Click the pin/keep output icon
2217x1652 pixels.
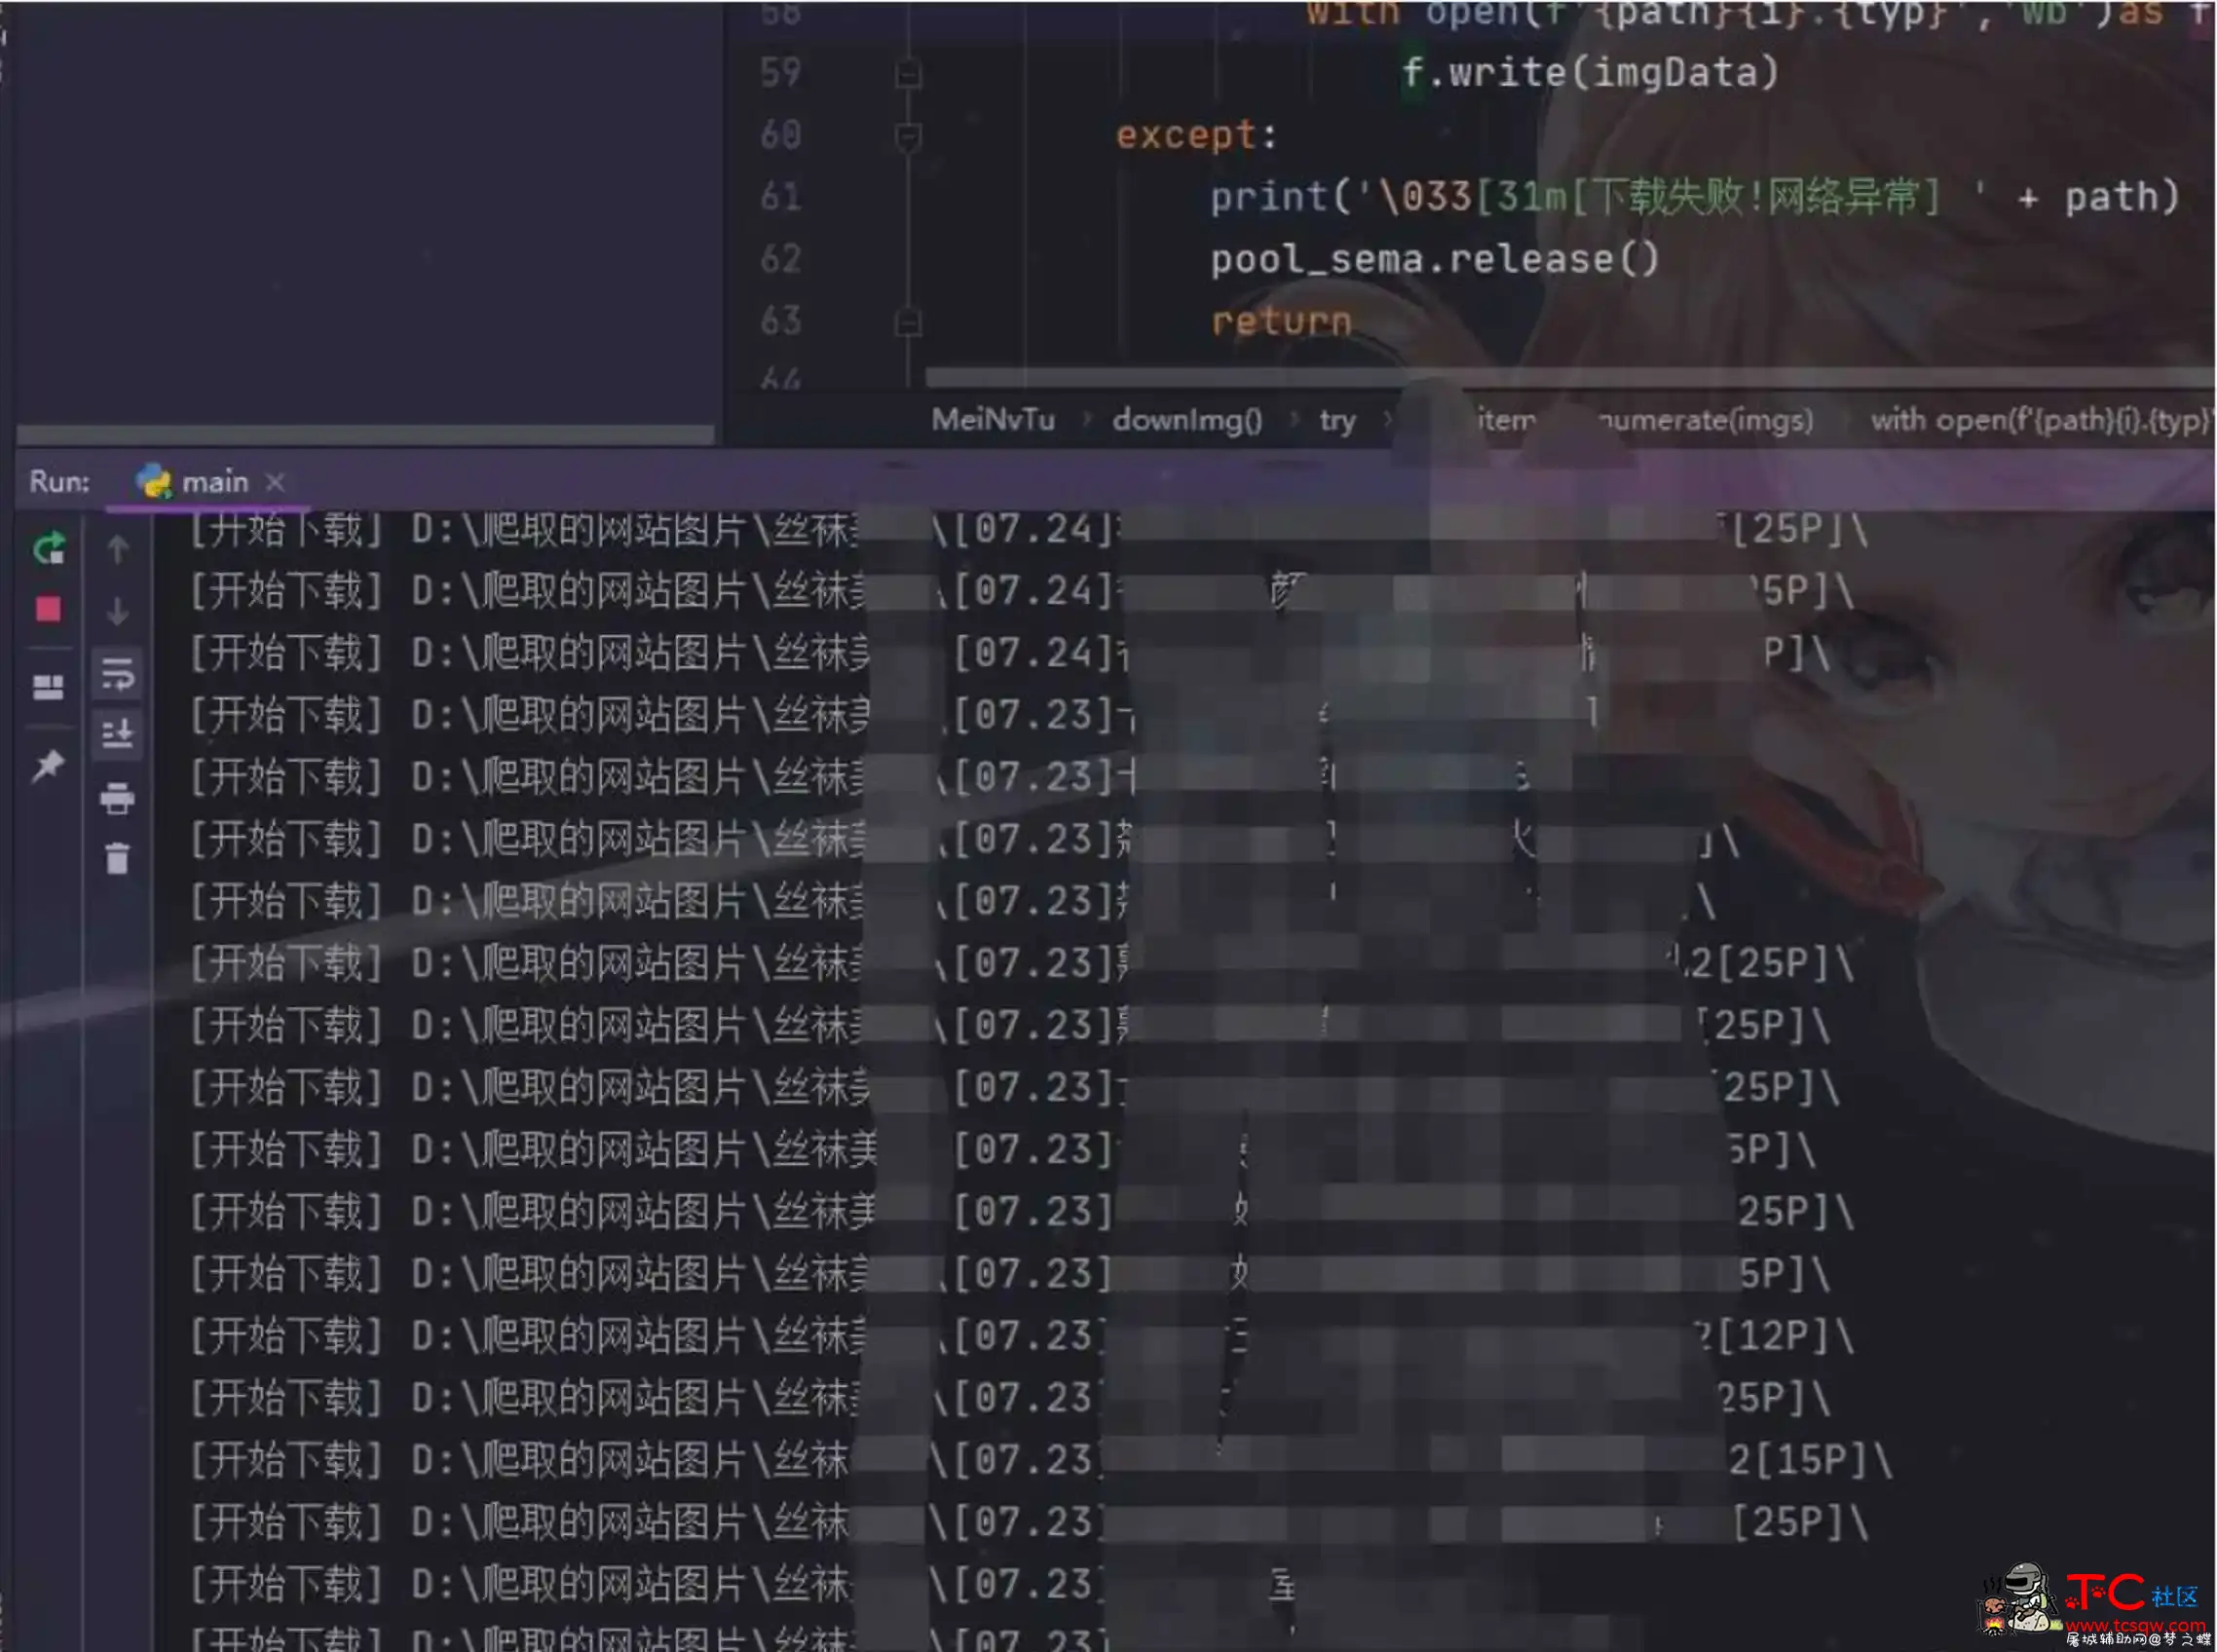click(x=47, y=762)
